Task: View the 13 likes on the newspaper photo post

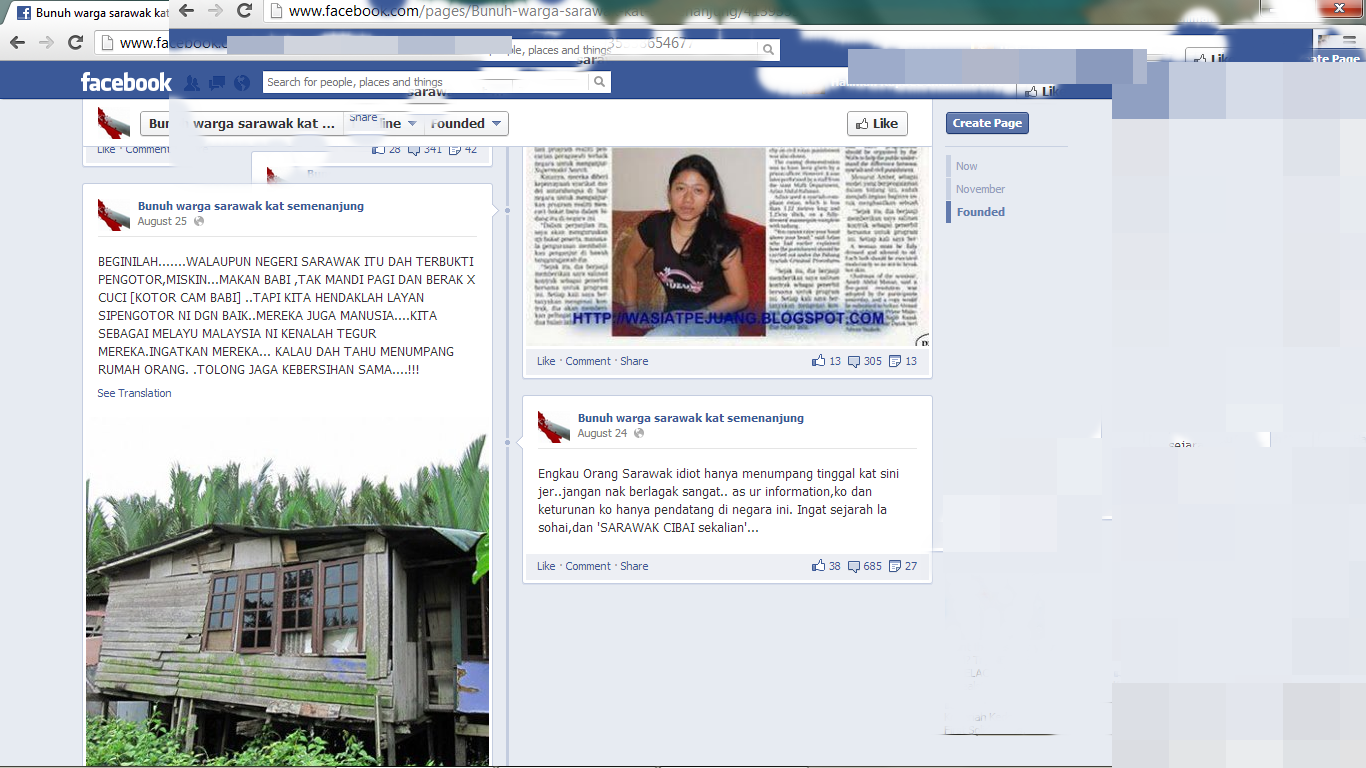Action: tap(827, 361)
